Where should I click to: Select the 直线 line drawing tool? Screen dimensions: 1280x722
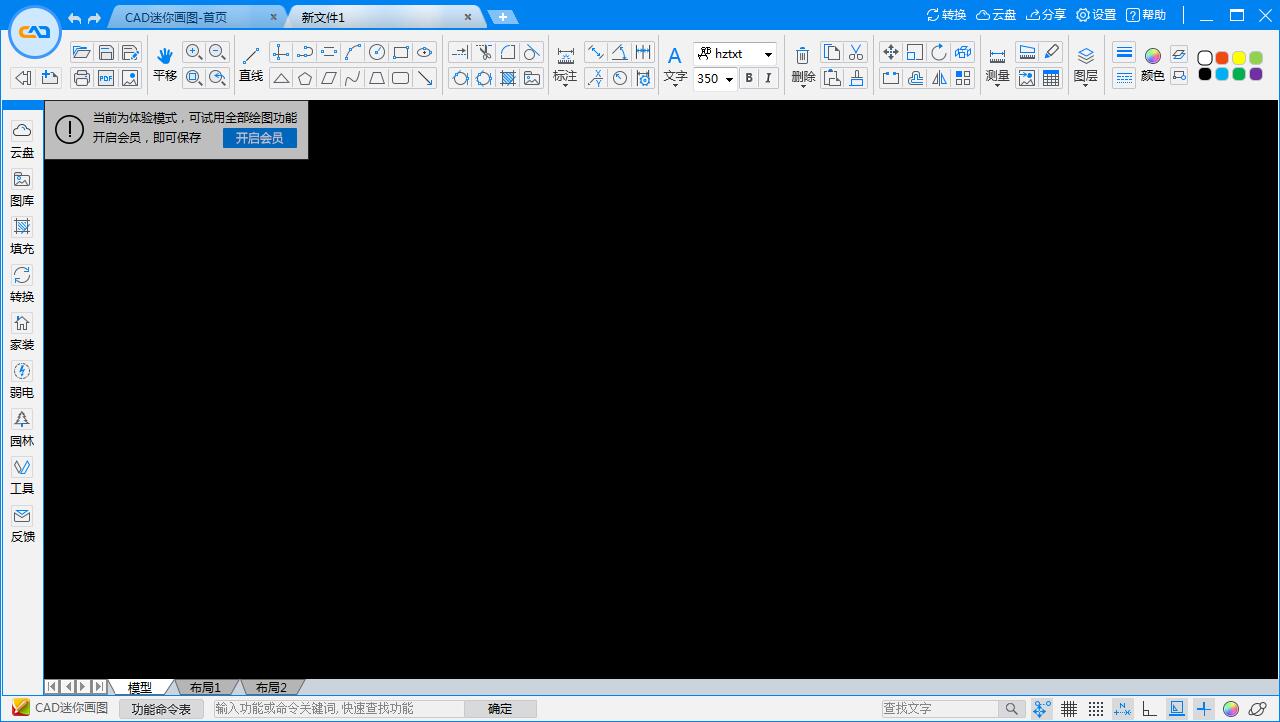coord(251,64)
